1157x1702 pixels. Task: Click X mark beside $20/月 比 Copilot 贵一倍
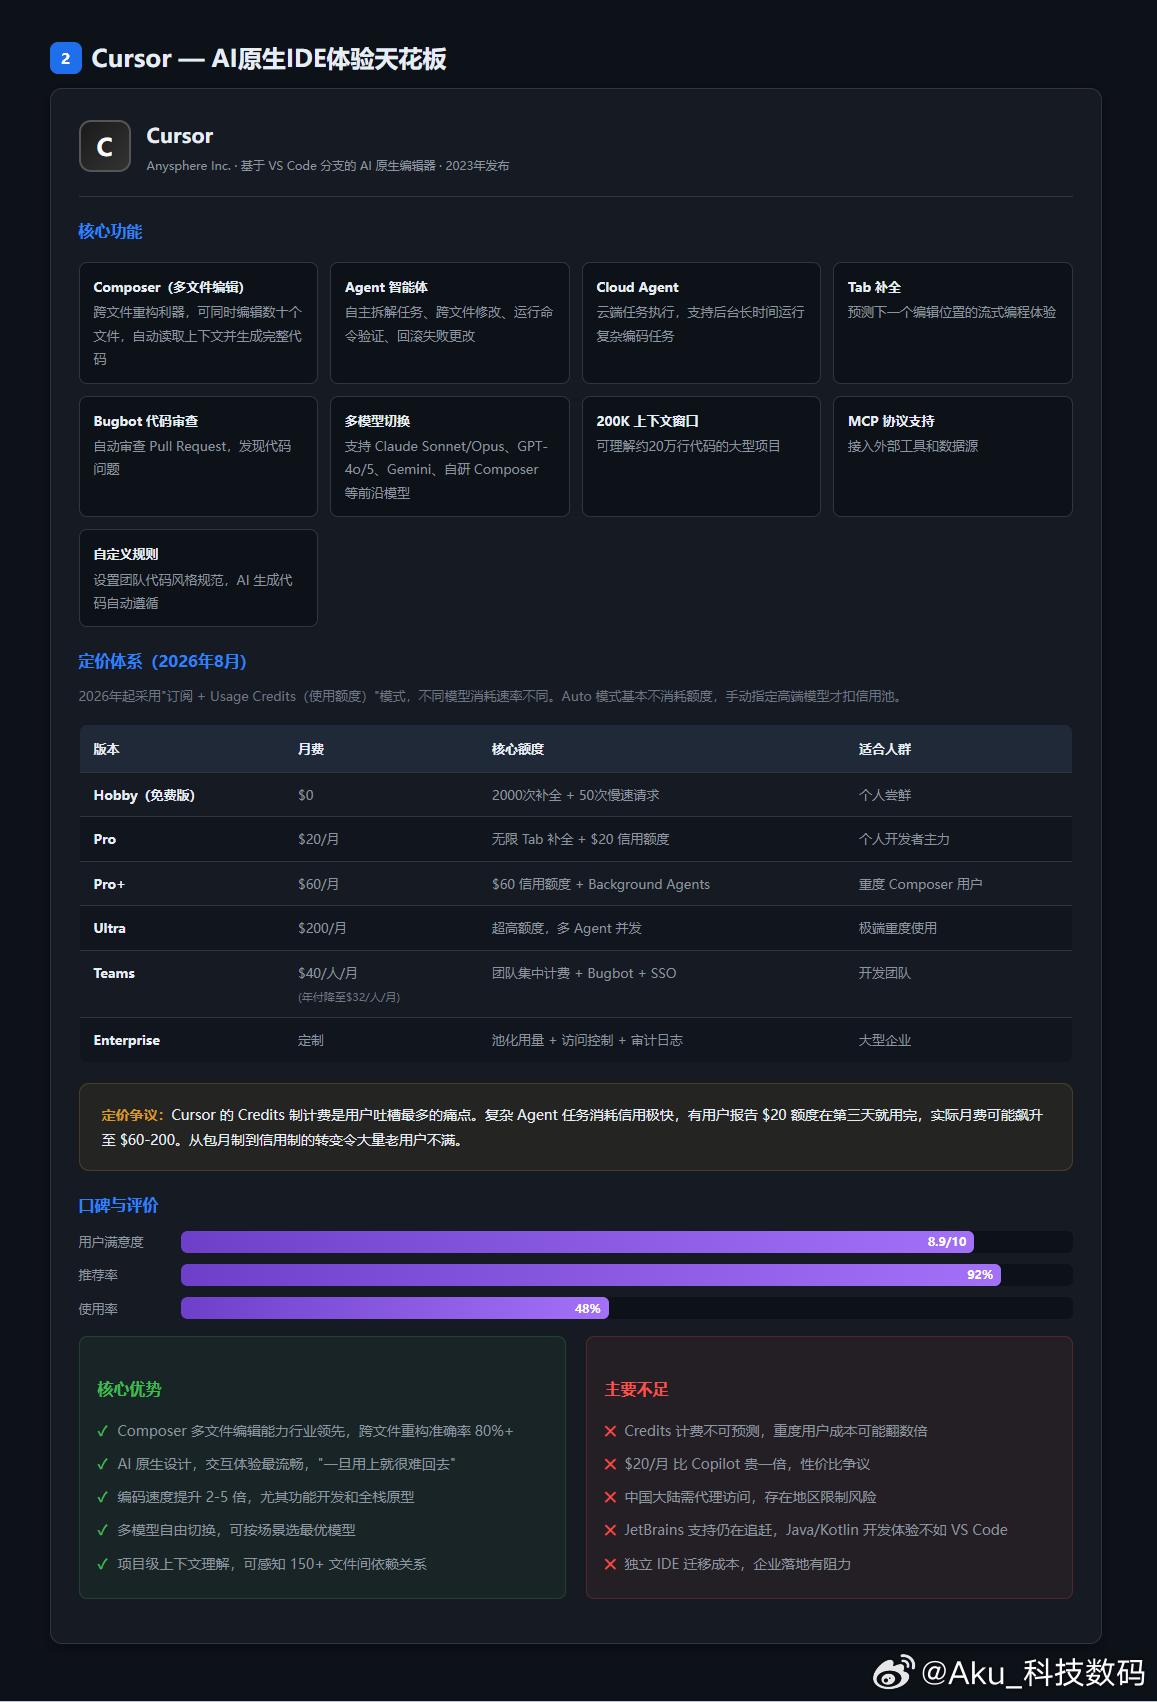[x=610, y=1464]
